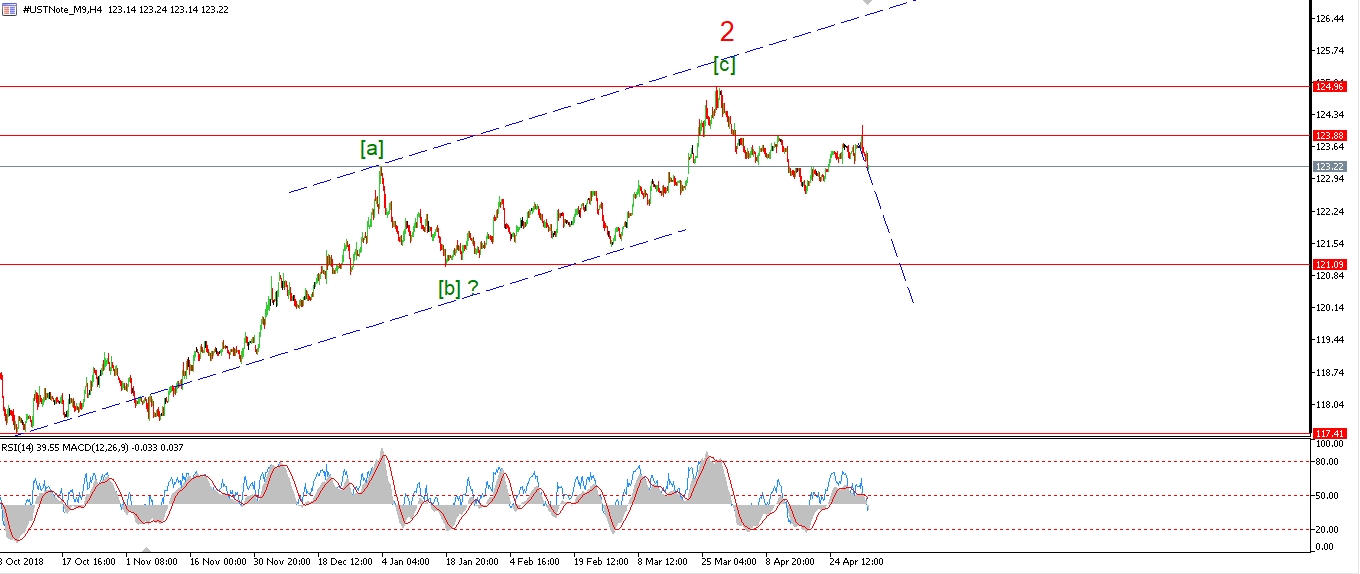
Task: Click the gray triangle on time axis
Action: [x=146, y=551]
